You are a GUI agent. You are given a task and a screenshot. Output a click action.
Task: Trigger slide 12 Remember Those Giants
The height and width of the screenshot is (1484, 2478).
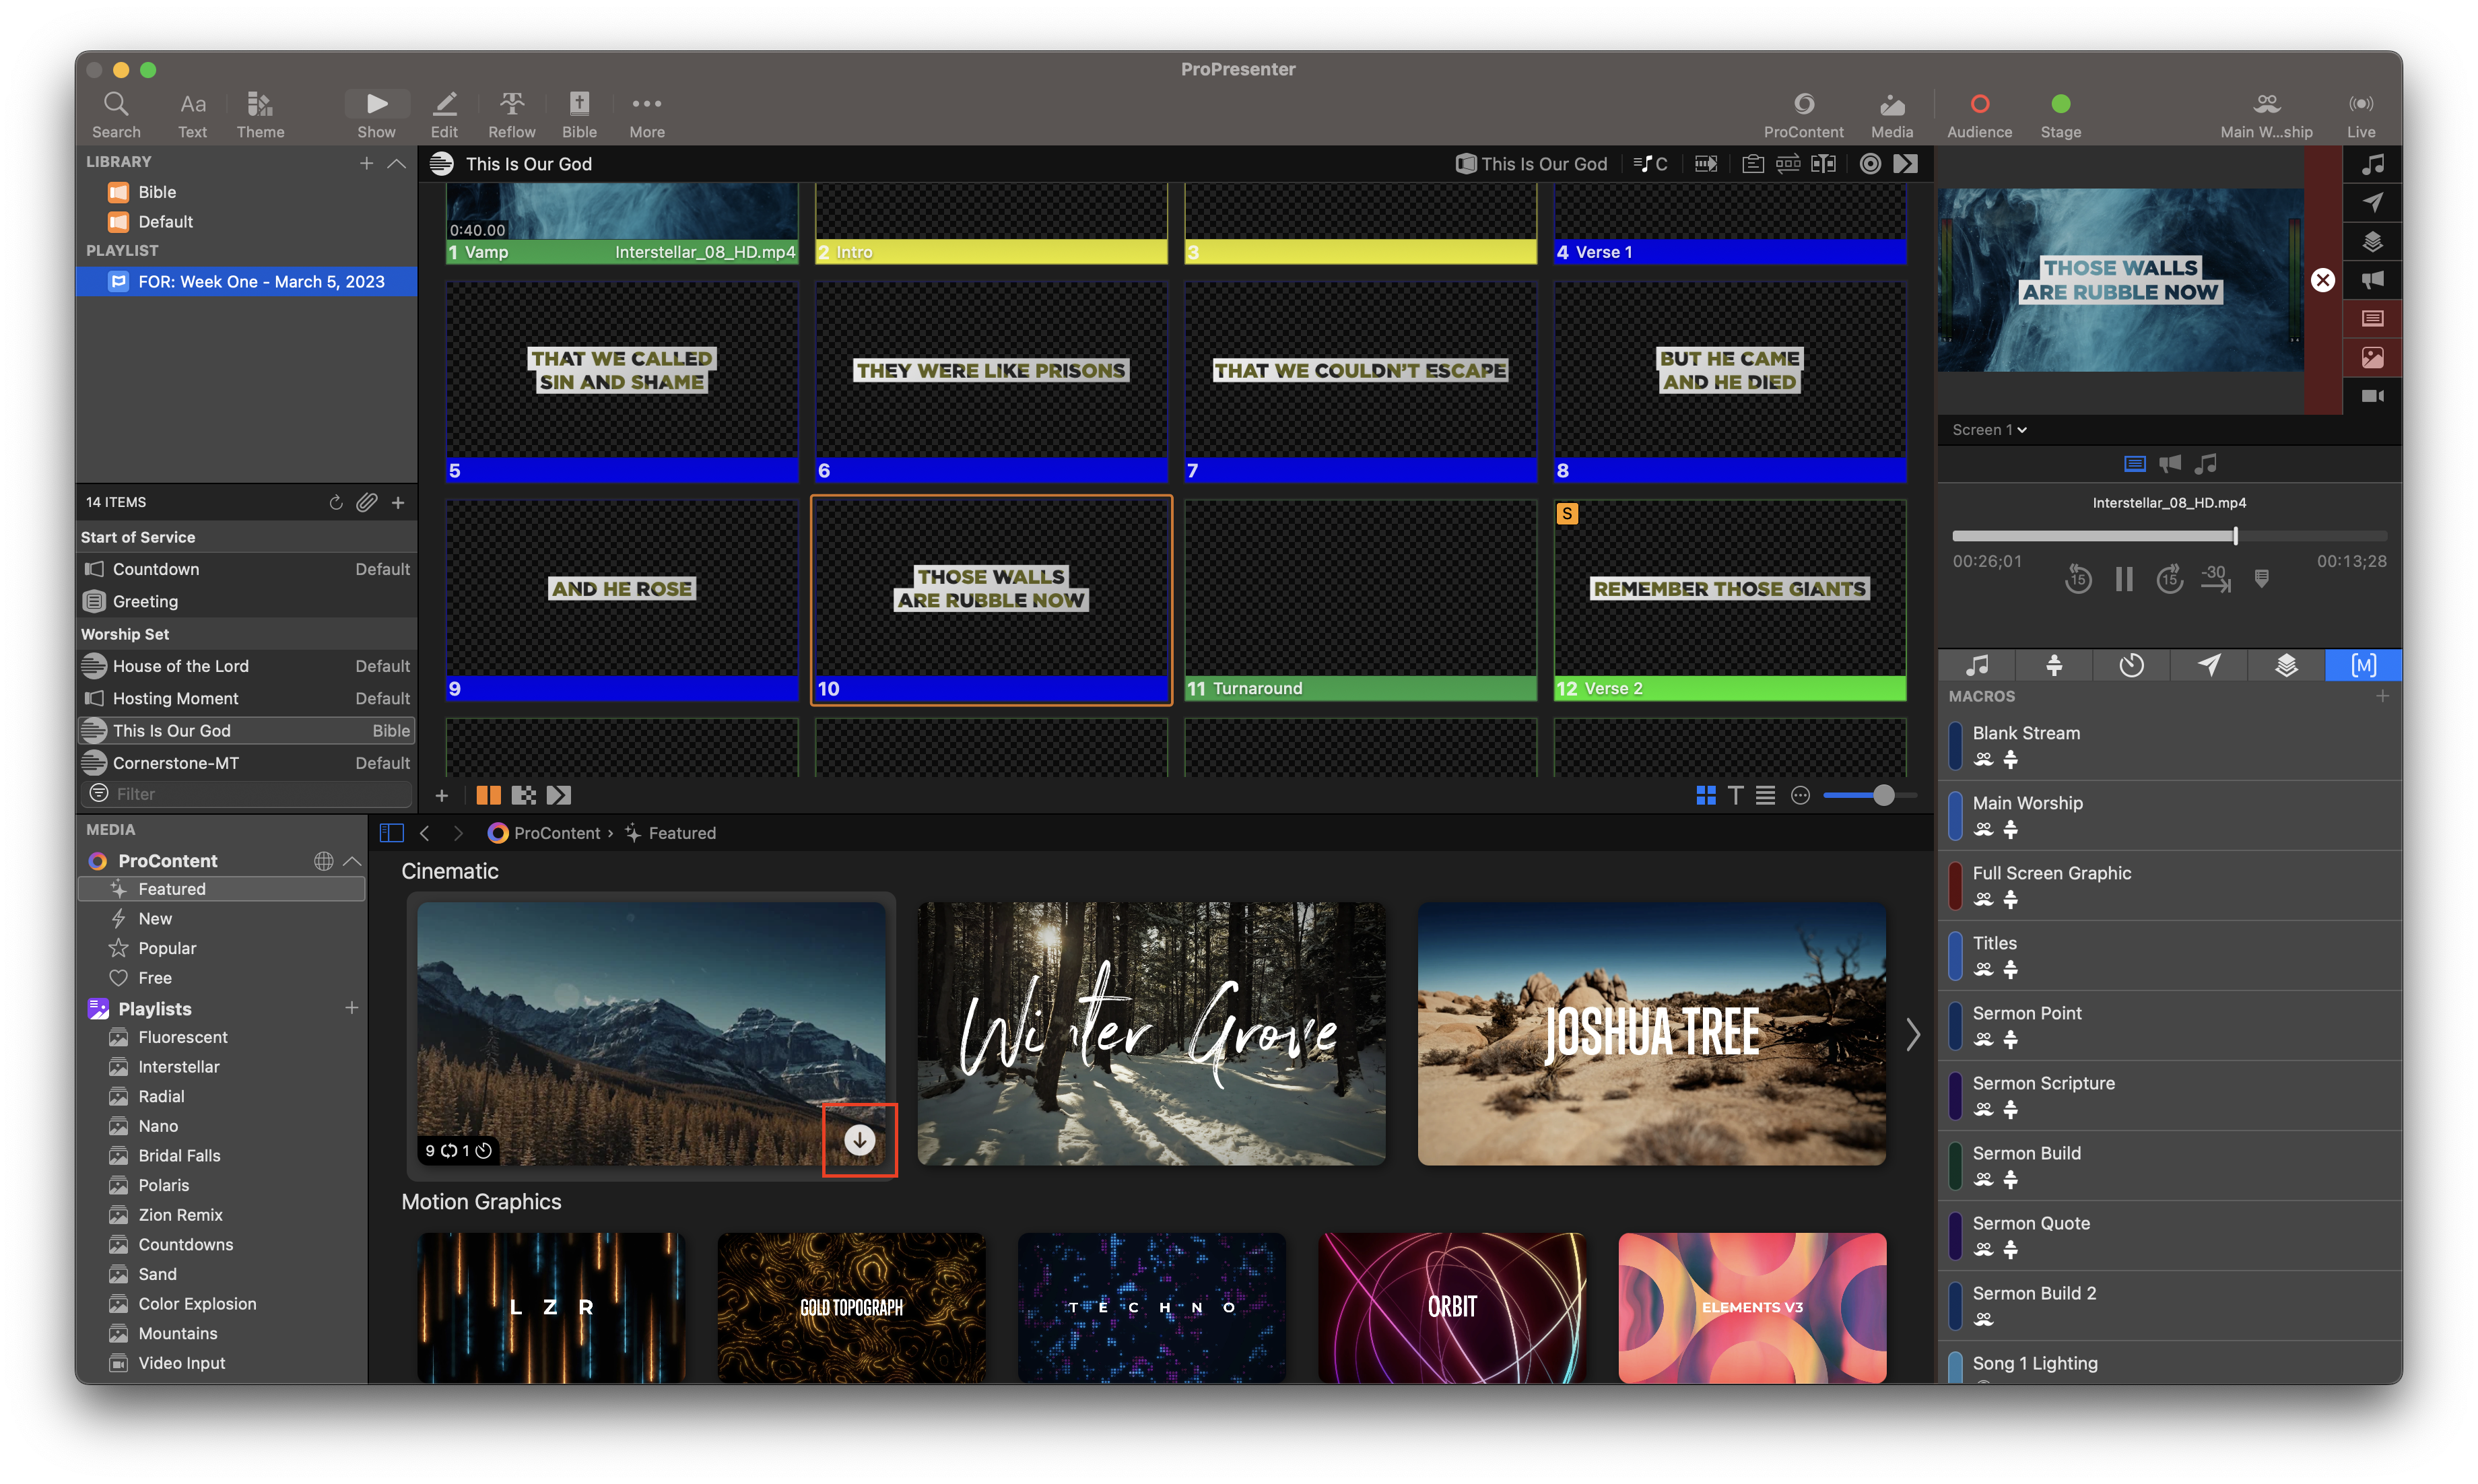(1729, 600)
